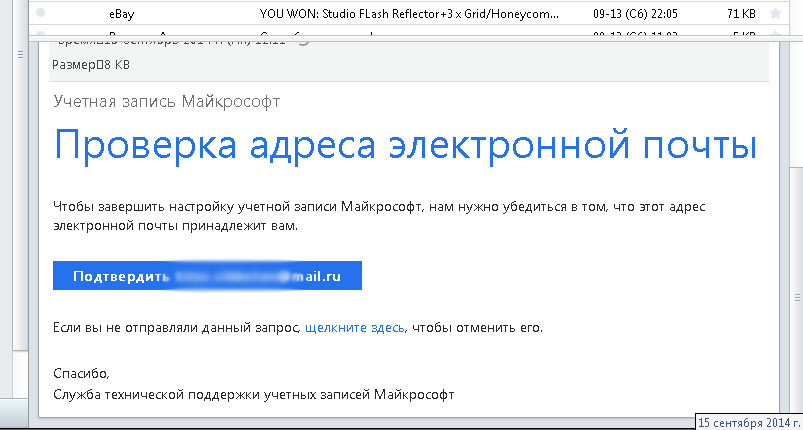Click the Учетная запись Майкрософт label

pyautogui.click(x=166, y=101)
